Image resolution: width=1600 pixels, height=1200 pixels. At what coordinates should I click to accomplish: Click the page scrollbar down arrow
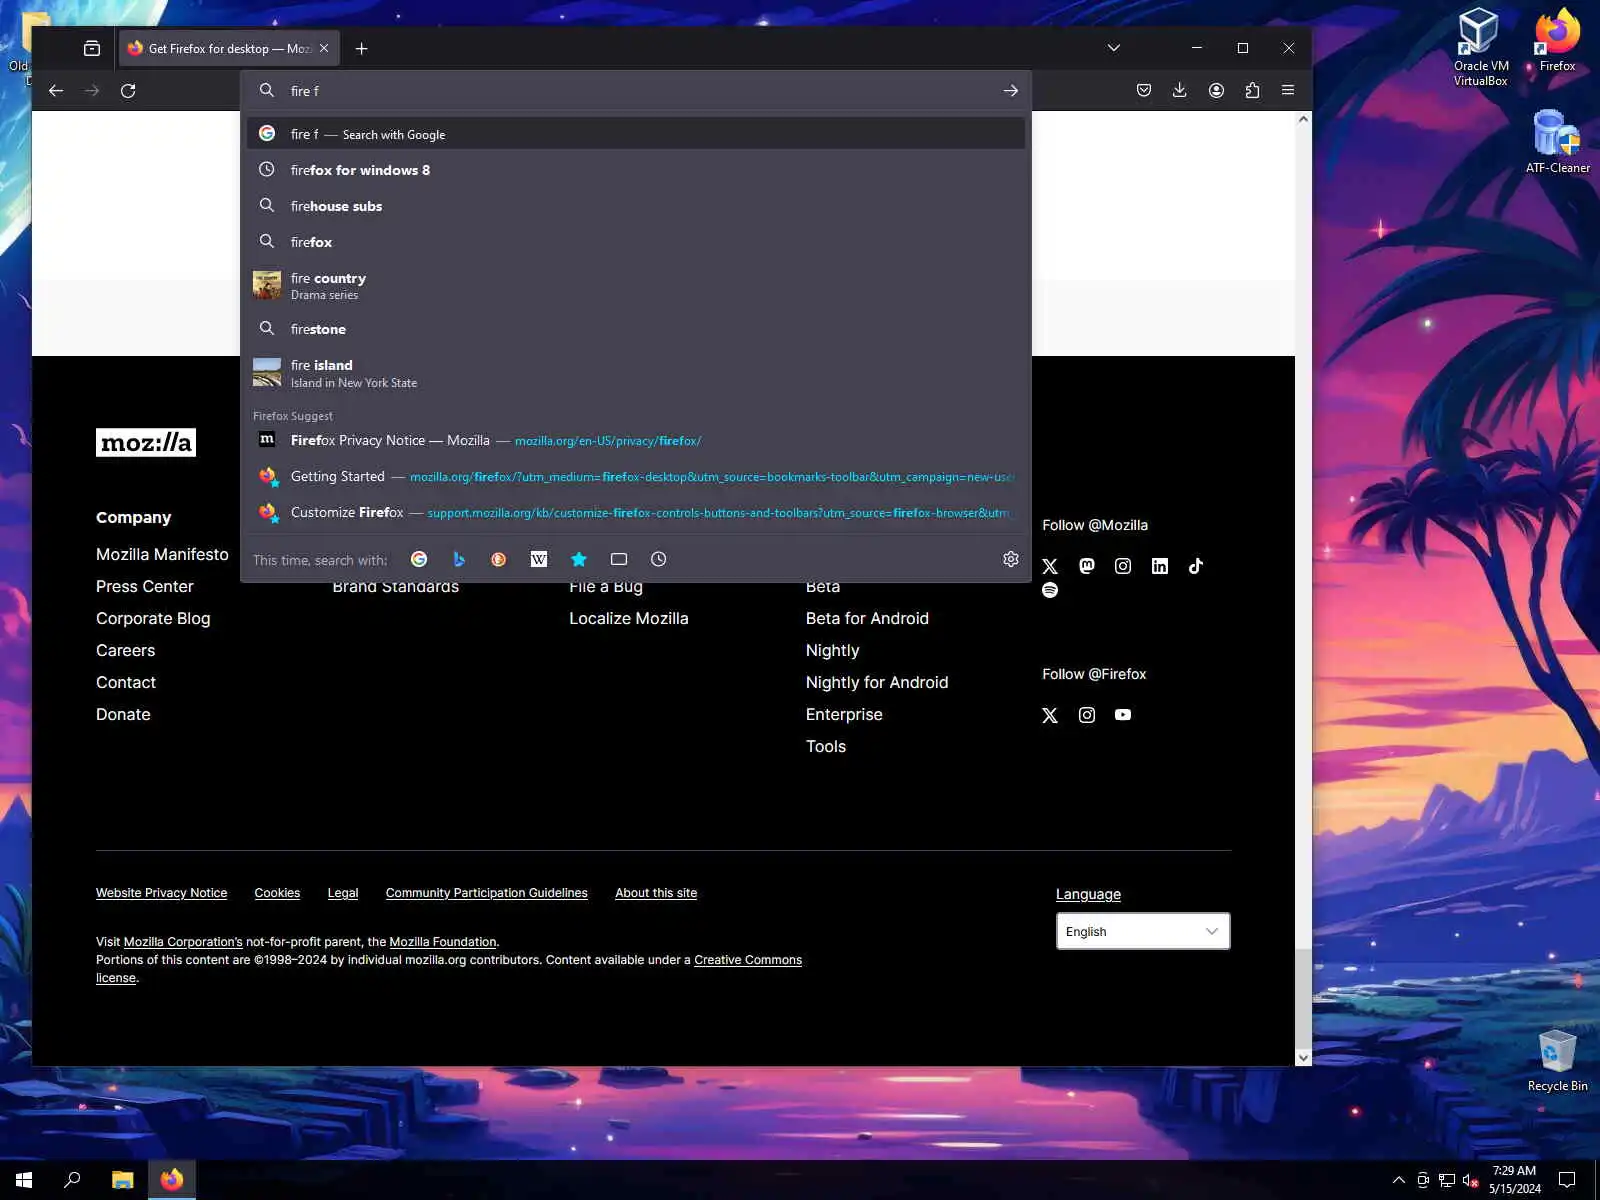(1303, 1057)
